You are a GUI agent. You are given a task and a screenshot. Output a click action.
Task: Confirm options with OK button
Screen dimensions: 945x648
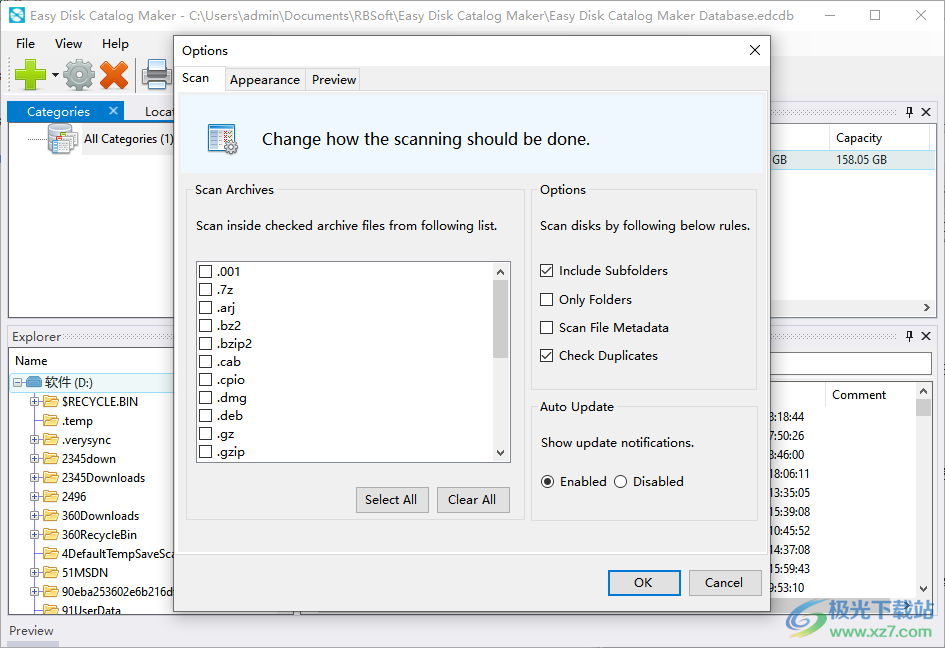coord(644,582)
